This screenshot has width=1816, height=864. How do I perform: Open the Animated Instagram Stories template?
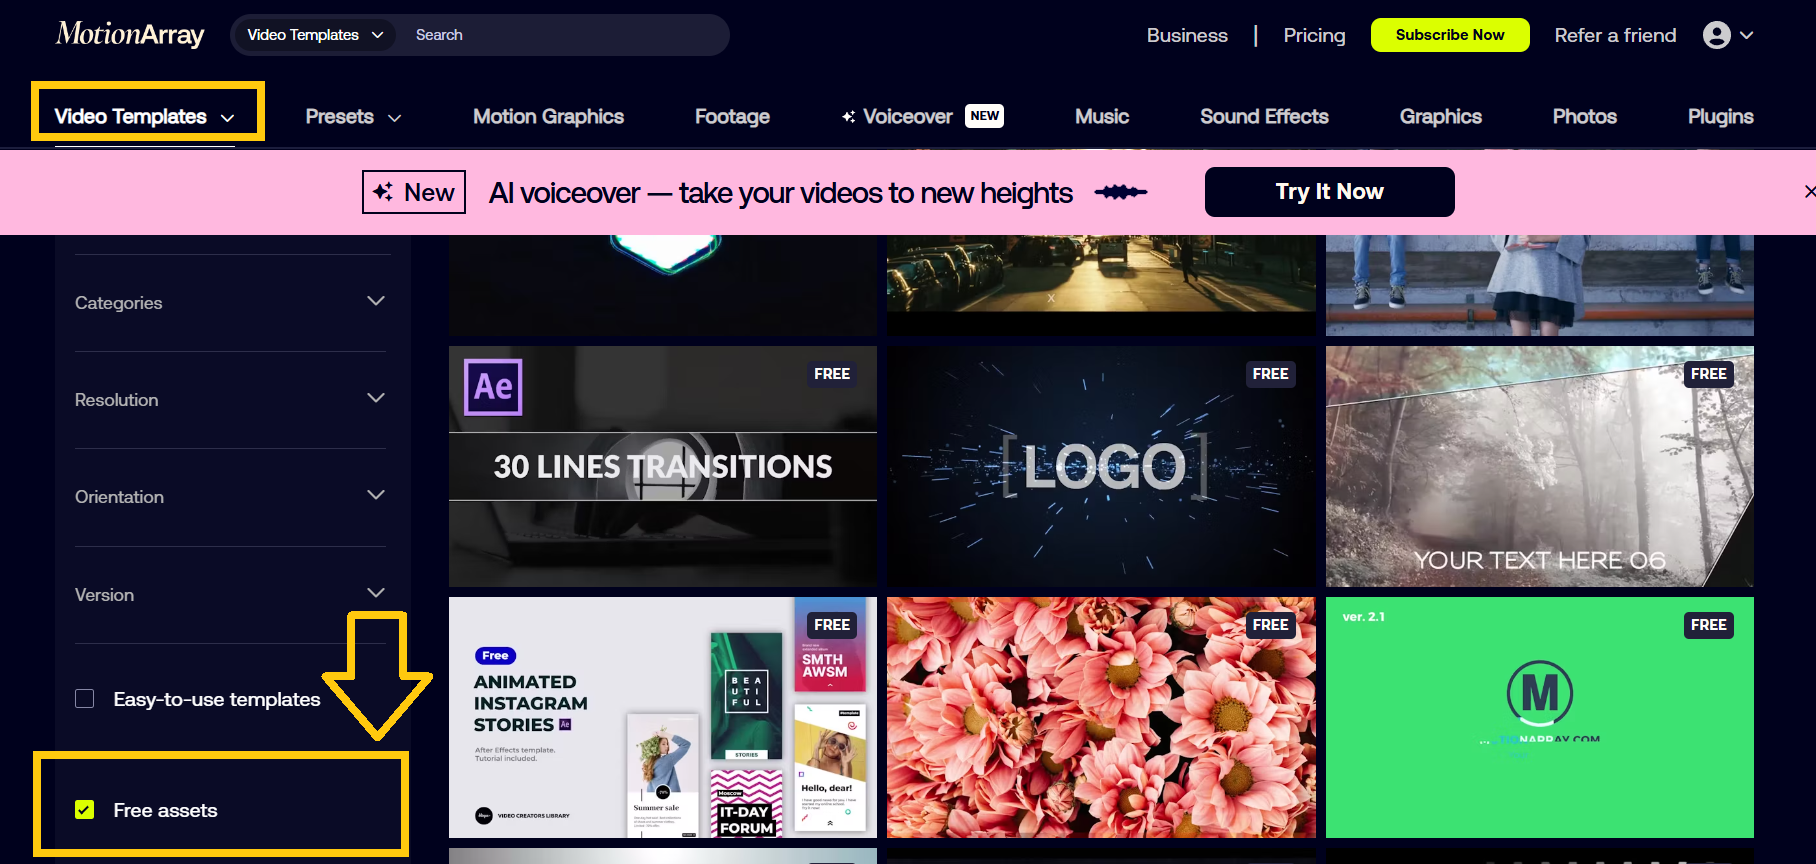pos(662,717)
